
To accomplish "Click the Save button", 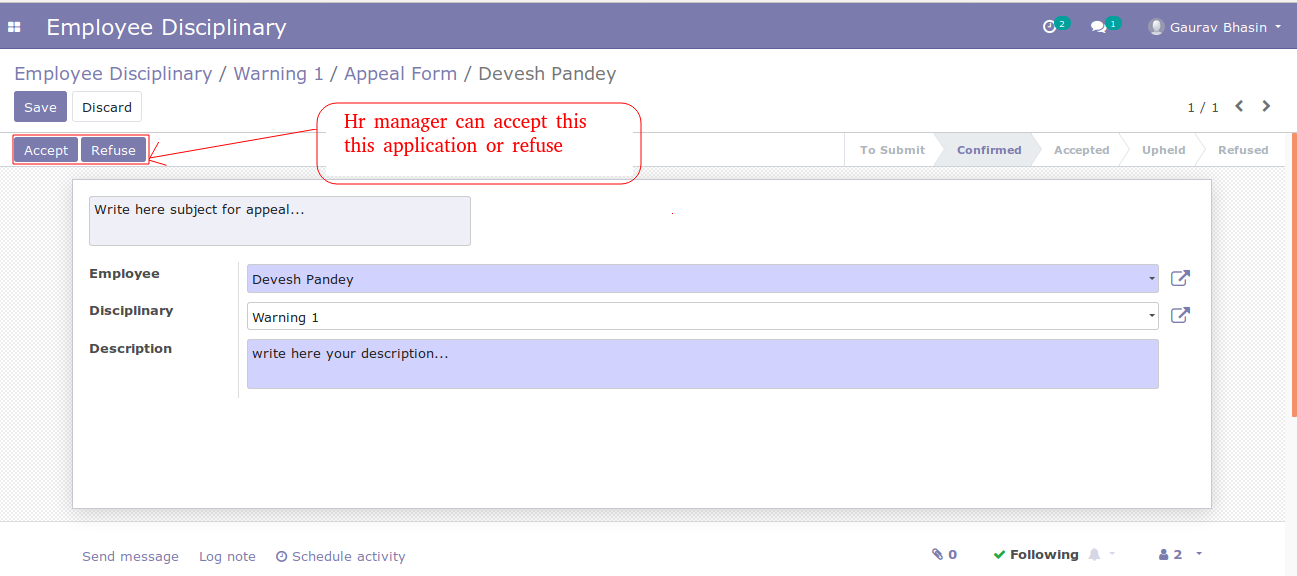I will point(40,107).
